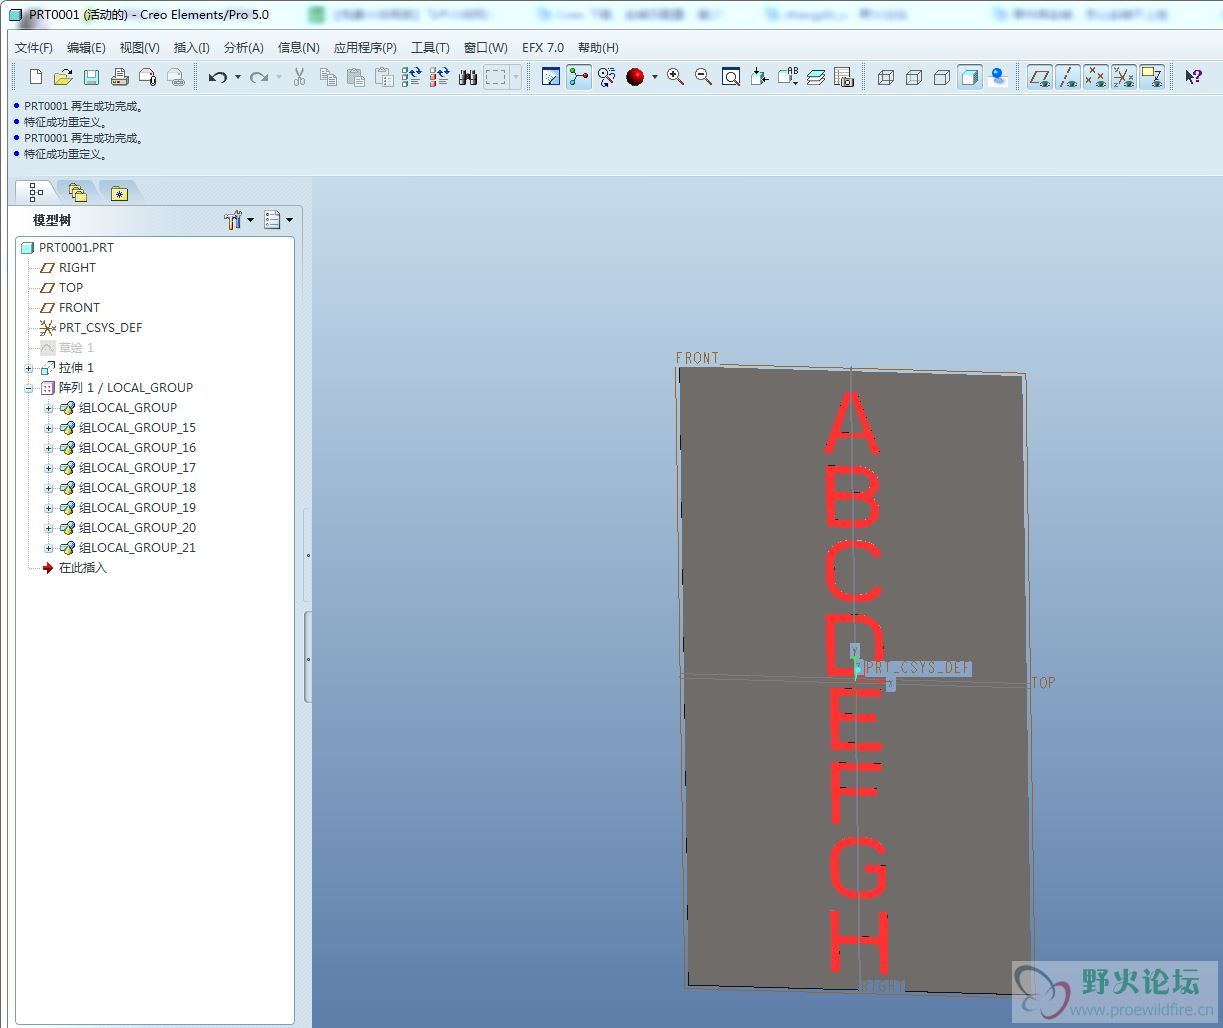Click the refit to screen icon
The height and width of the screenshot is (1028, 1223).
click(731, 77)
